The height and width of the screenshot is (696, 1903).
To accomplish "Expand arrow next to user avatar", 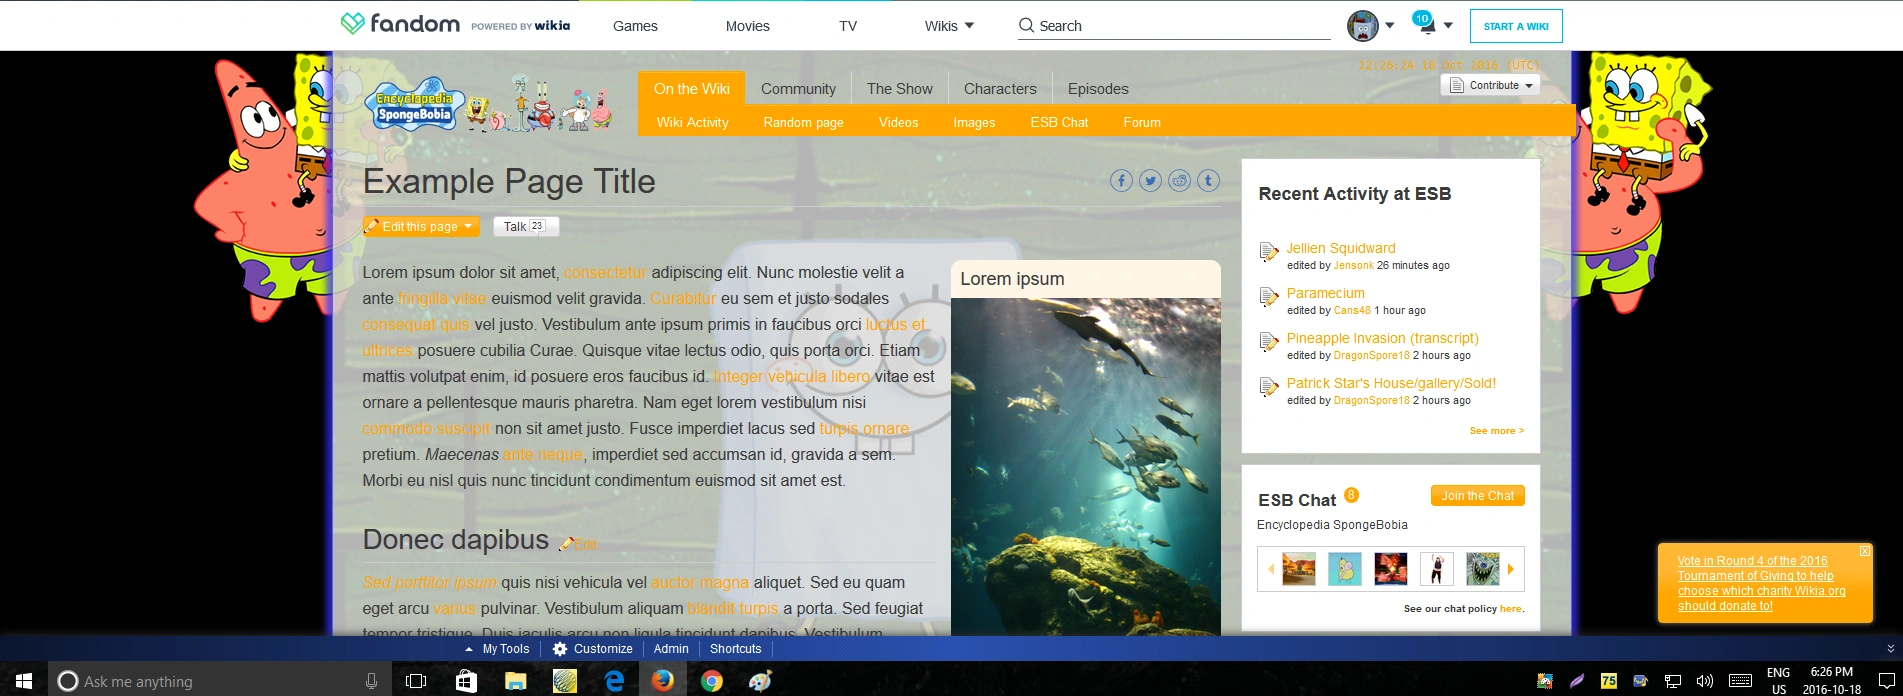I will (1389, 26).
